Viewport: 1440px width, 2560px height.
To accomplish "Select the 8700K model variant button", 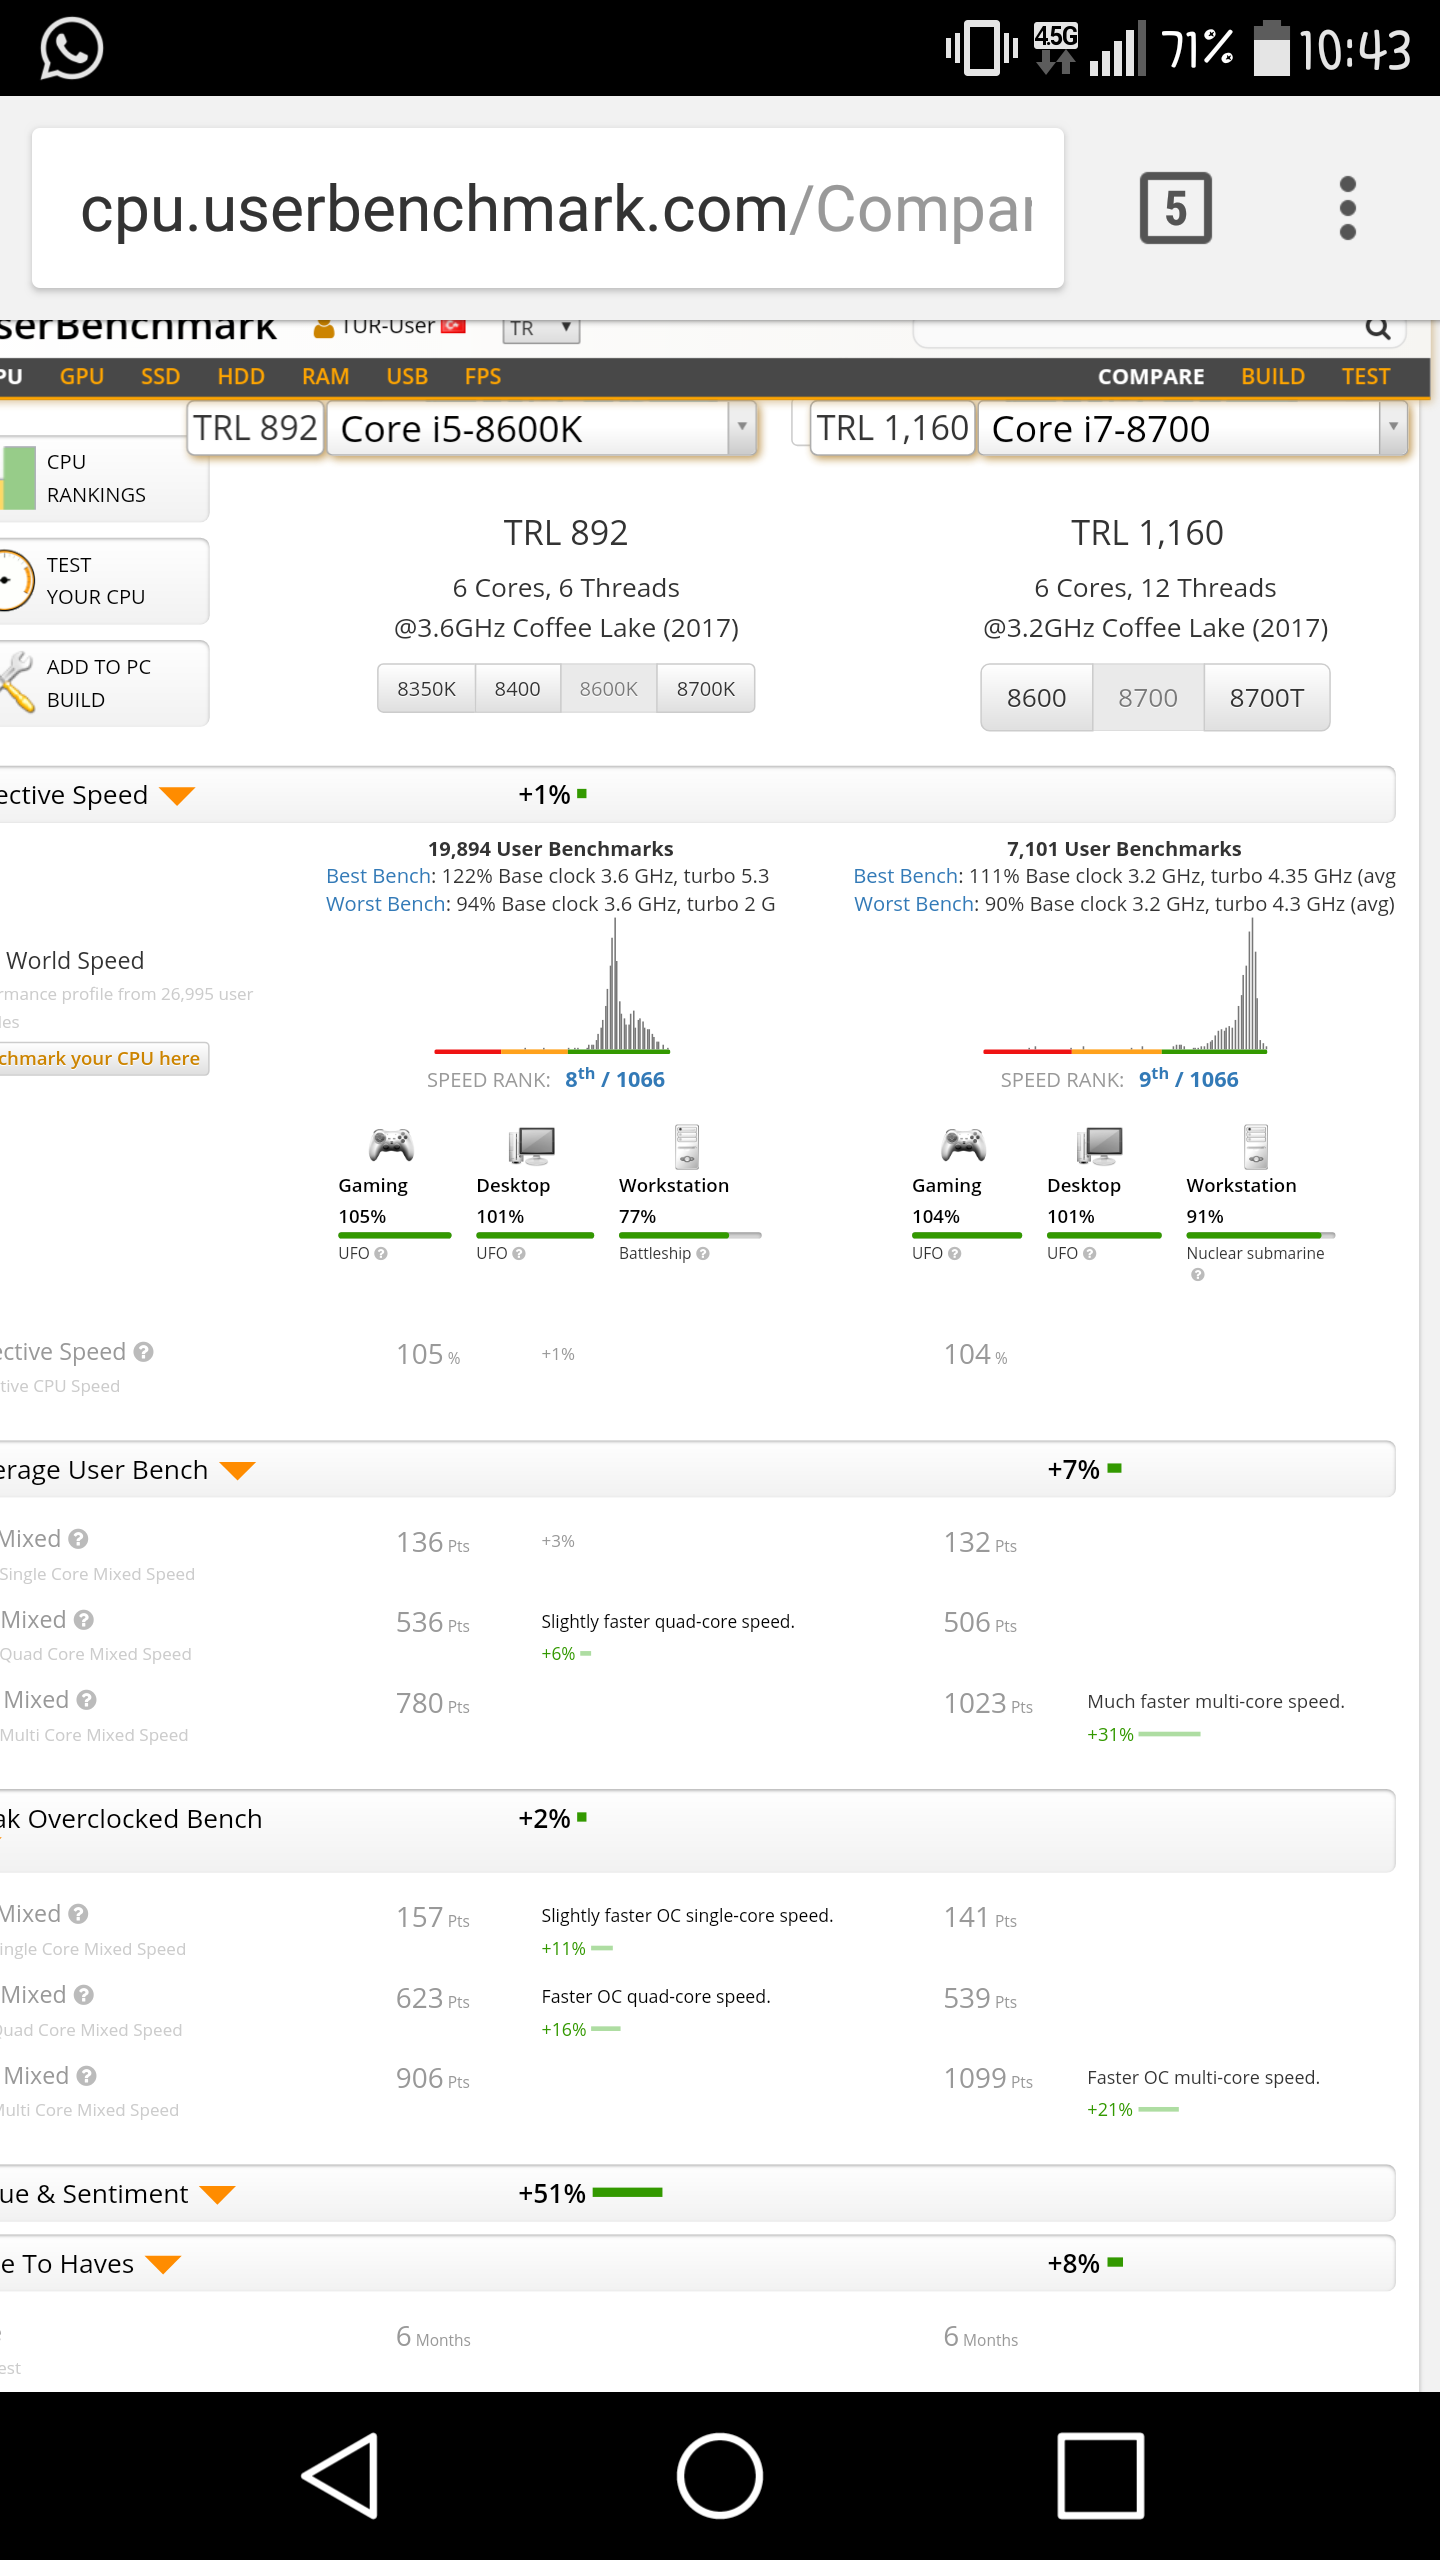I will (705, 688).
